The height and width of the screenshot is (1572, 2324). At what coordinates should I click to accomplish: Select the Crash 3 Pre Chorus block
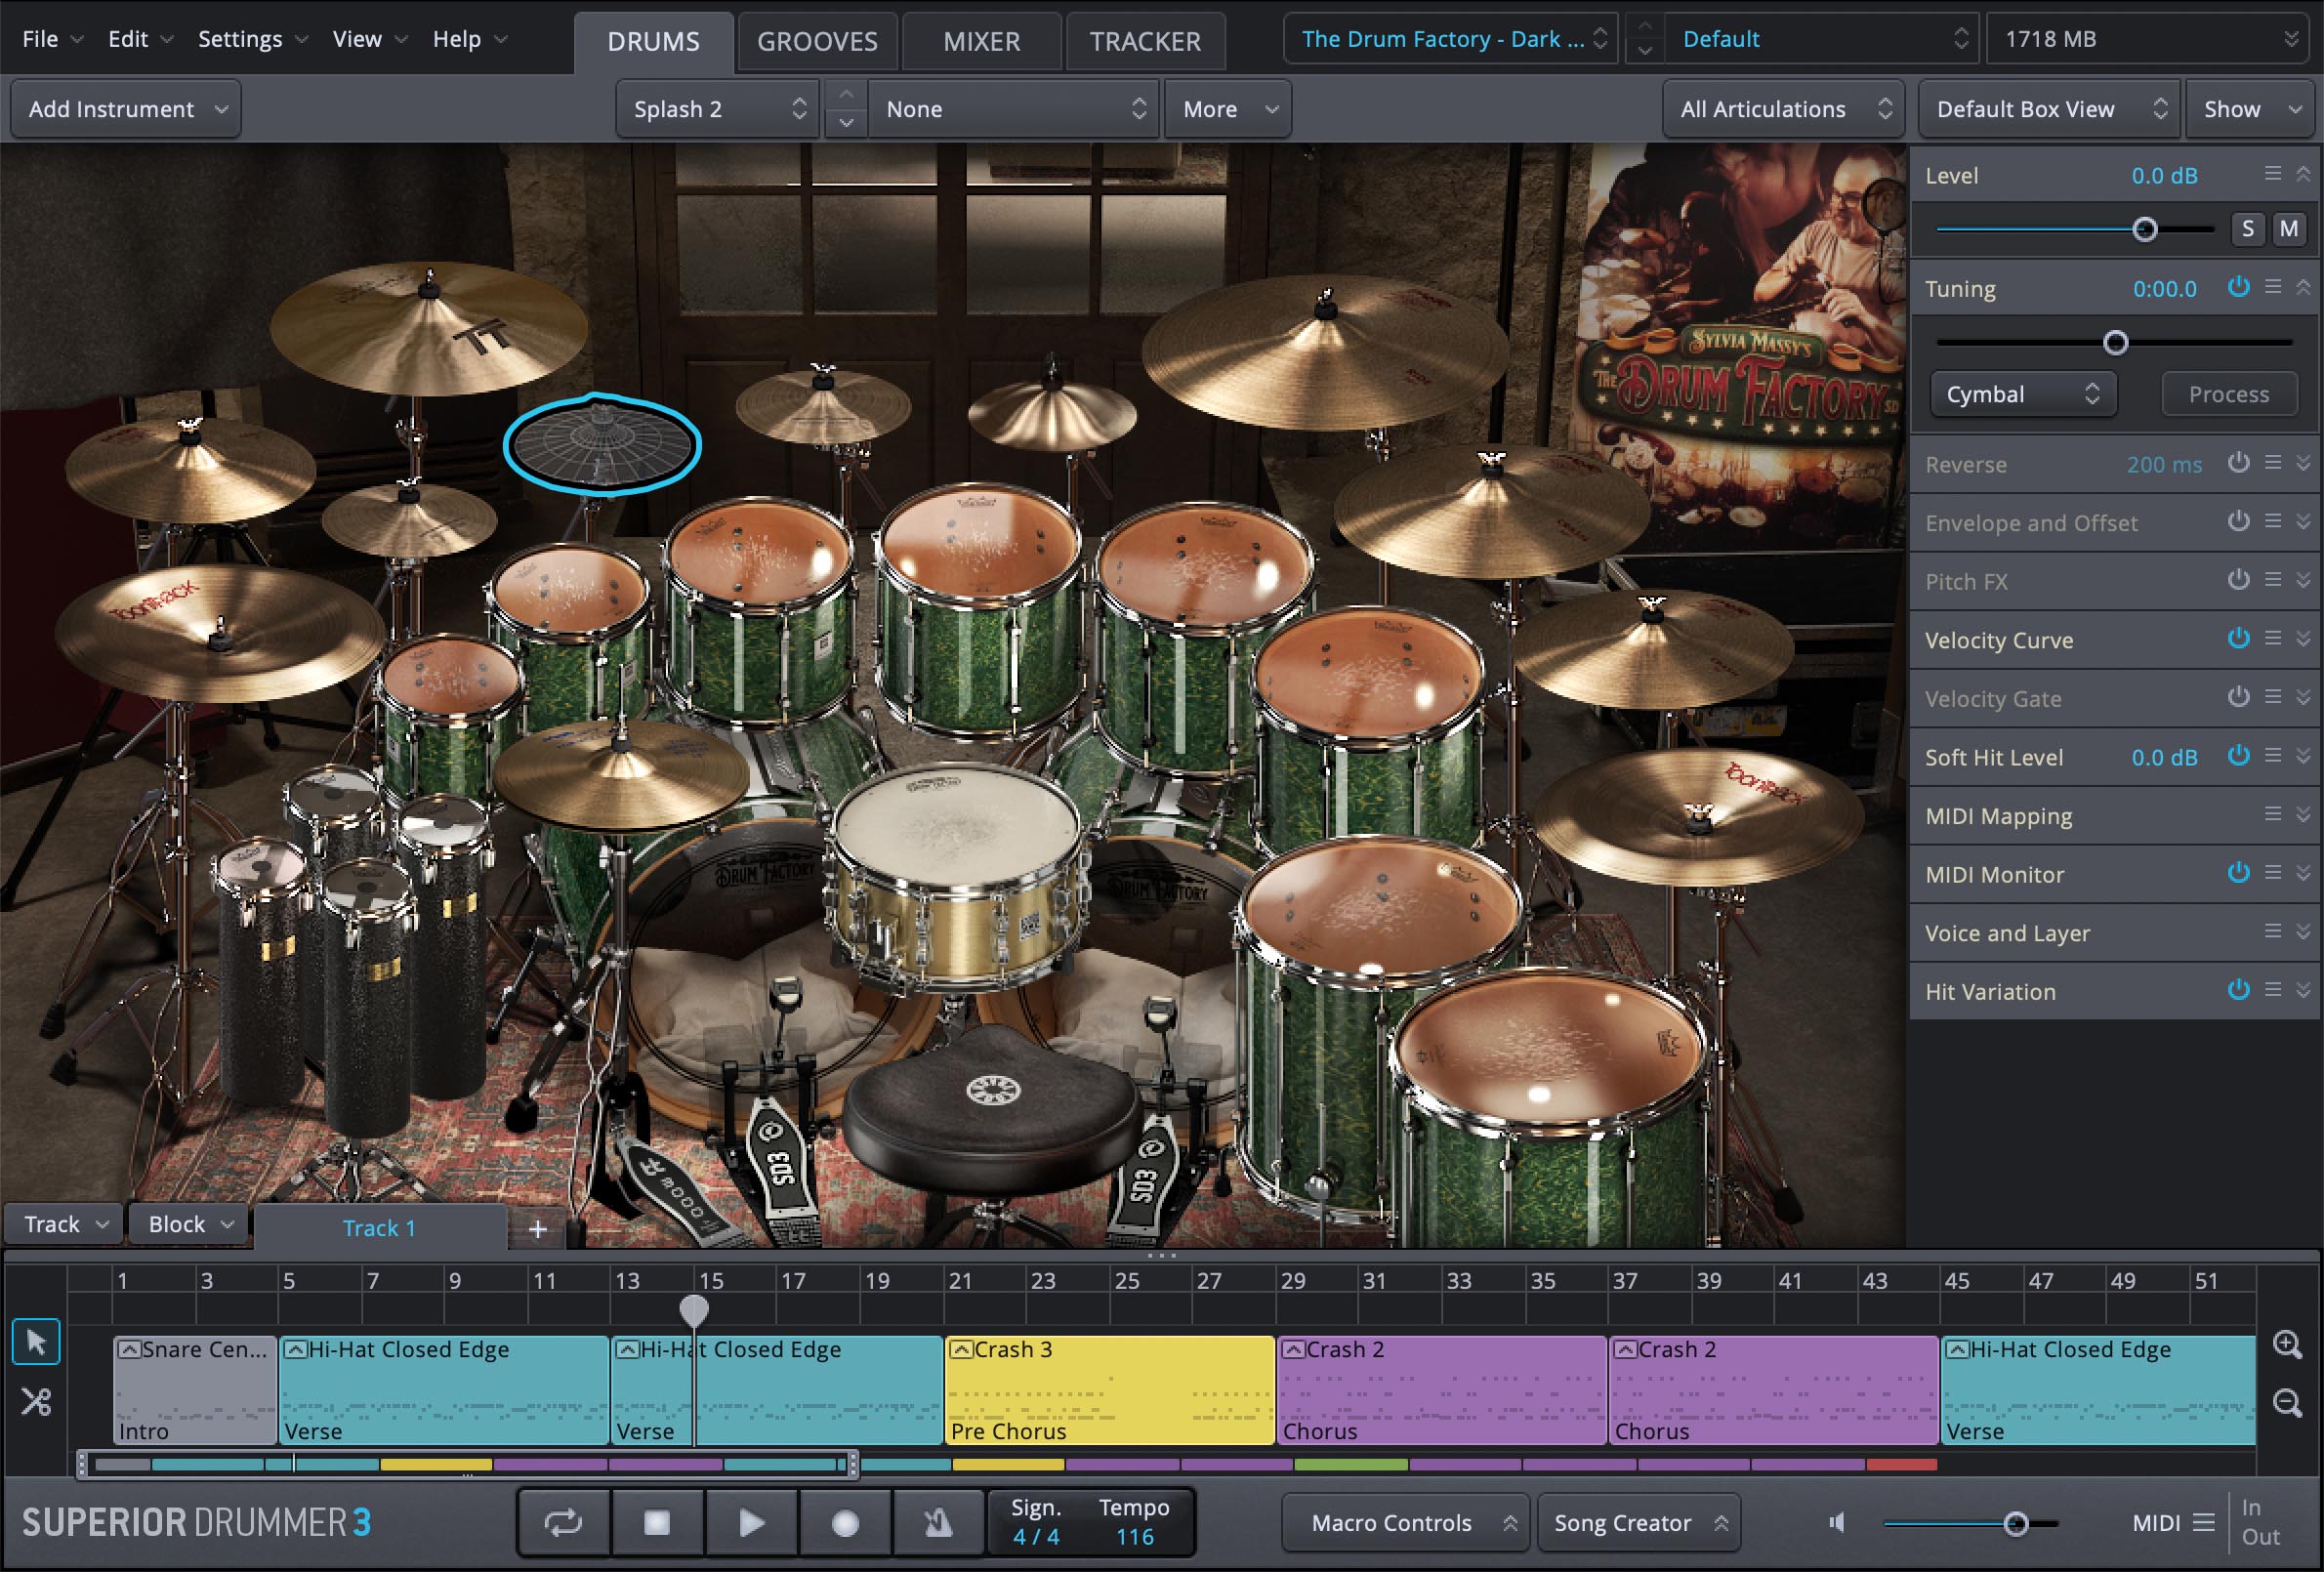pos(1108,1390)
